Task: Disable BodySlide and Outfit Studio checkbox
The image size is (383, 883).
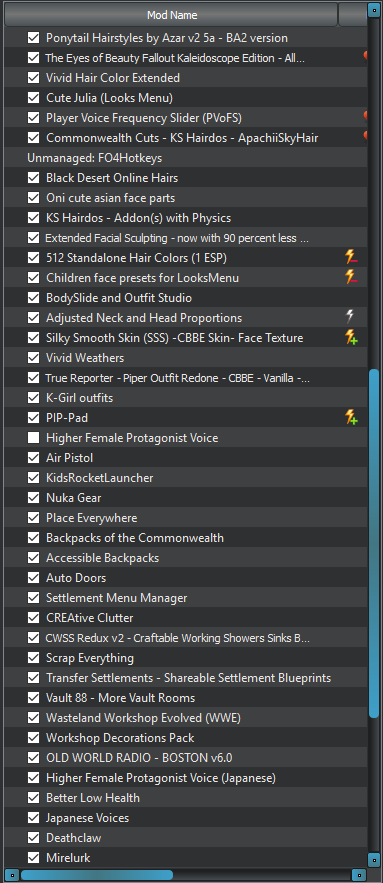Action: 34,298
